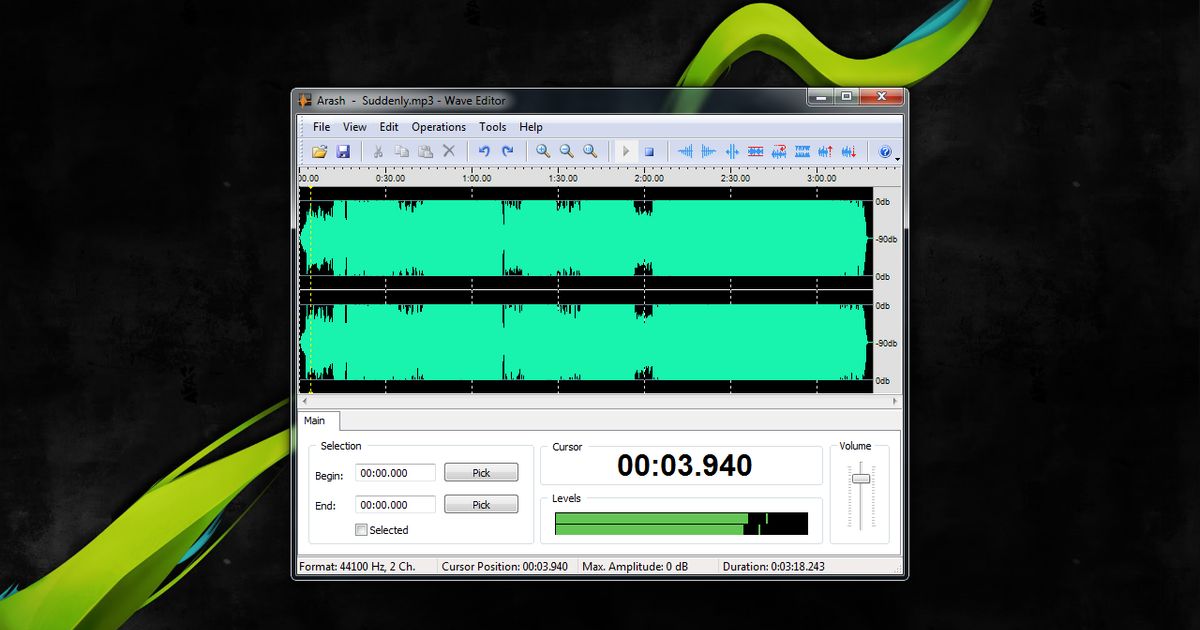Open an audio file with the folder icon
Screen dimensions: 1200x630
point(320,151)
